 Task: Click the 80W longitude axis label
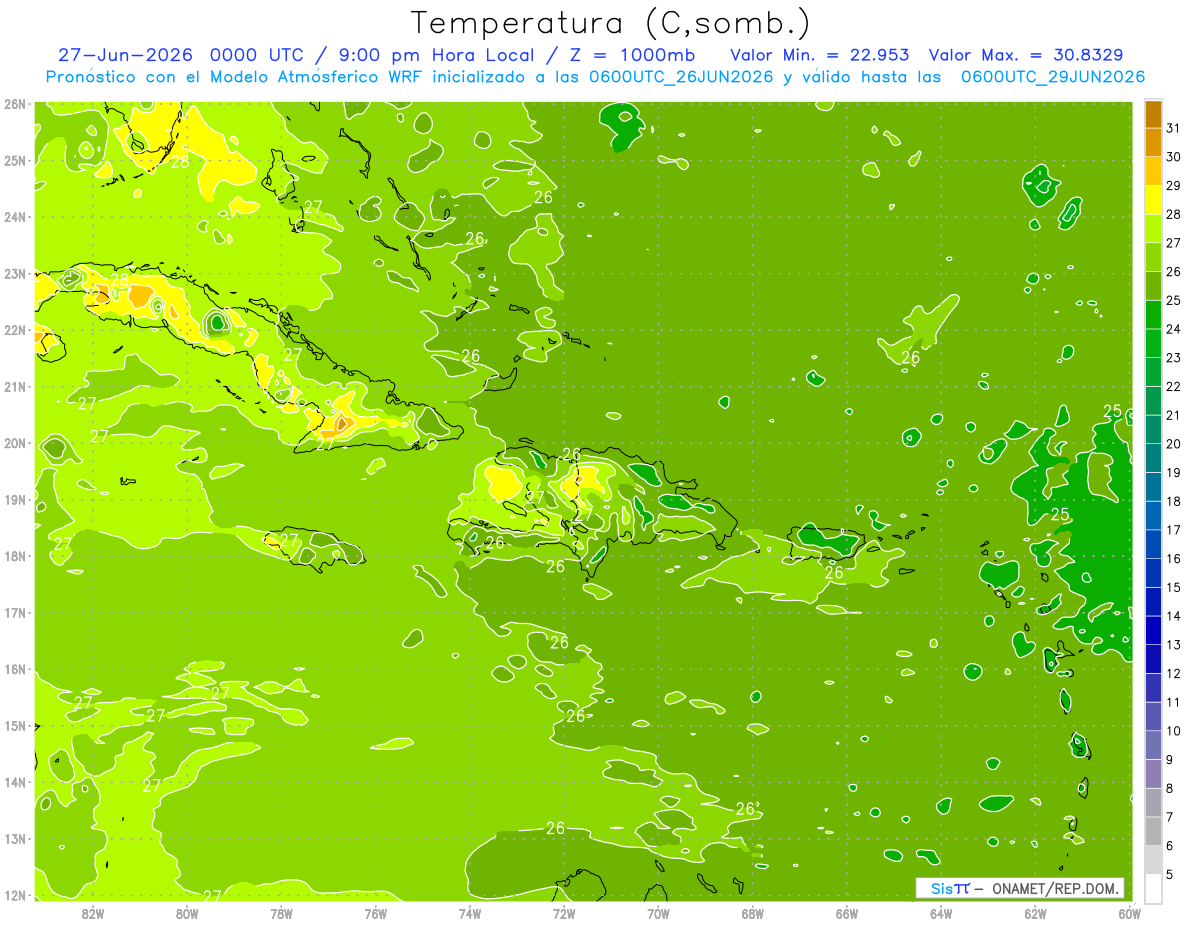click(x=187, y=913)
